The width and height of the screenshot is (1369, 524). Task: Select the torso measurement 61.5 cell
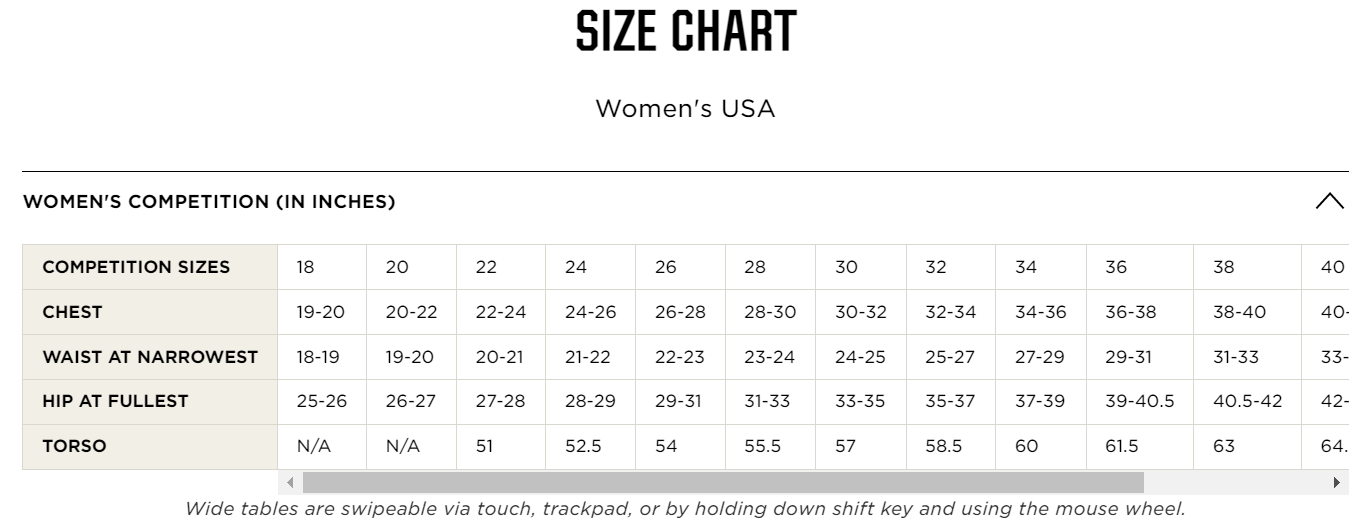point(1122,446)
